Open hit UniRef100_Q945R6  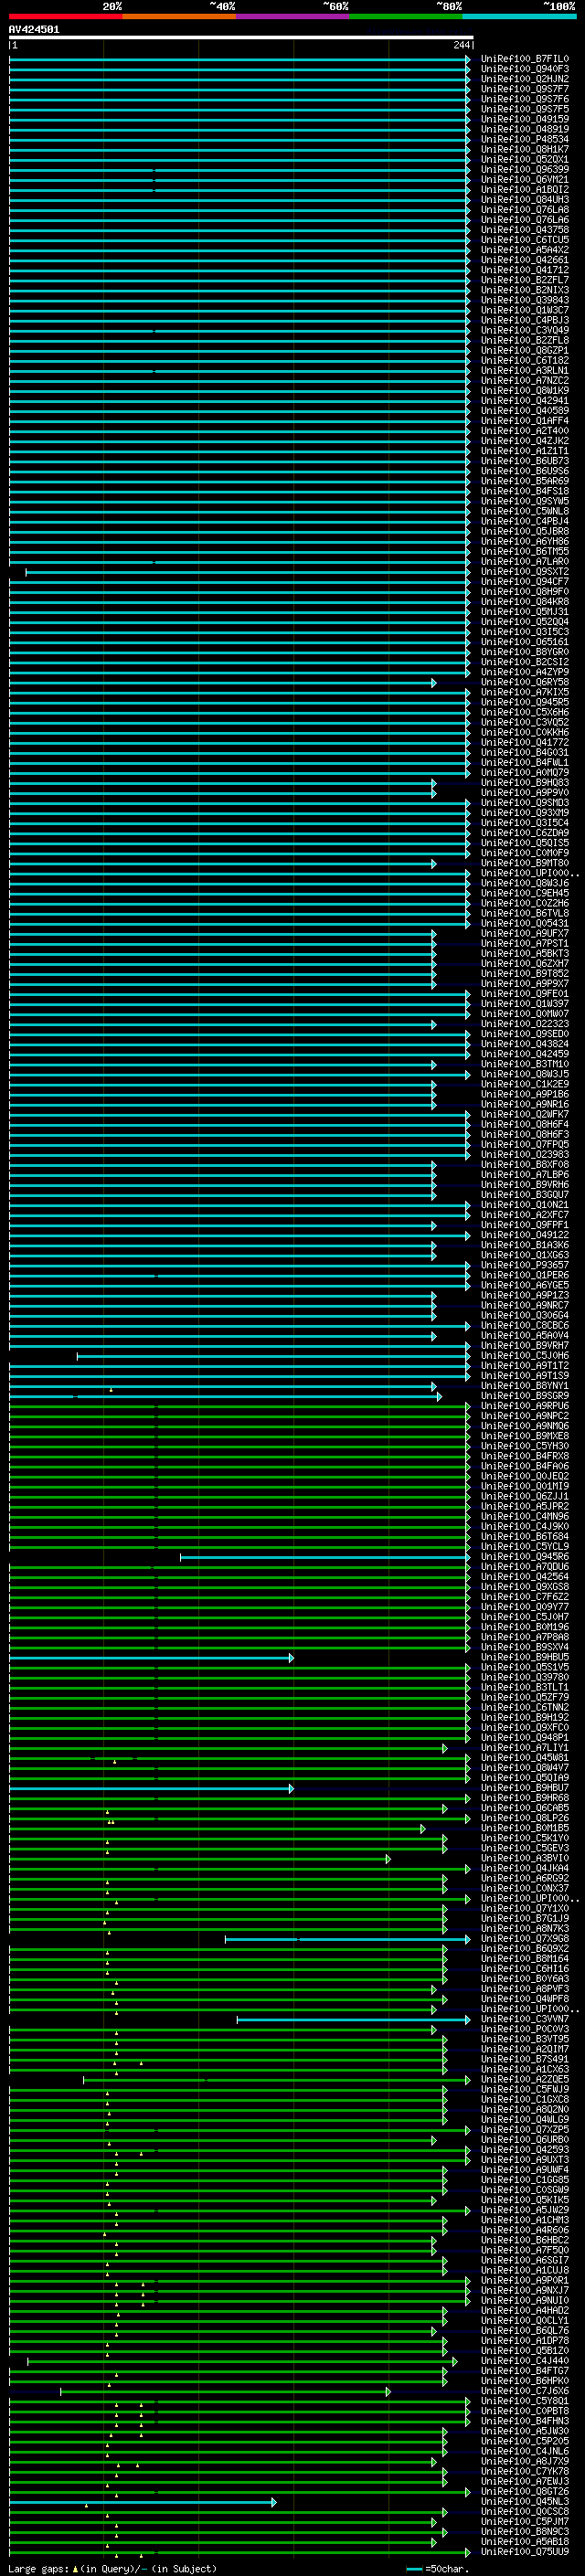(524, 1556)
